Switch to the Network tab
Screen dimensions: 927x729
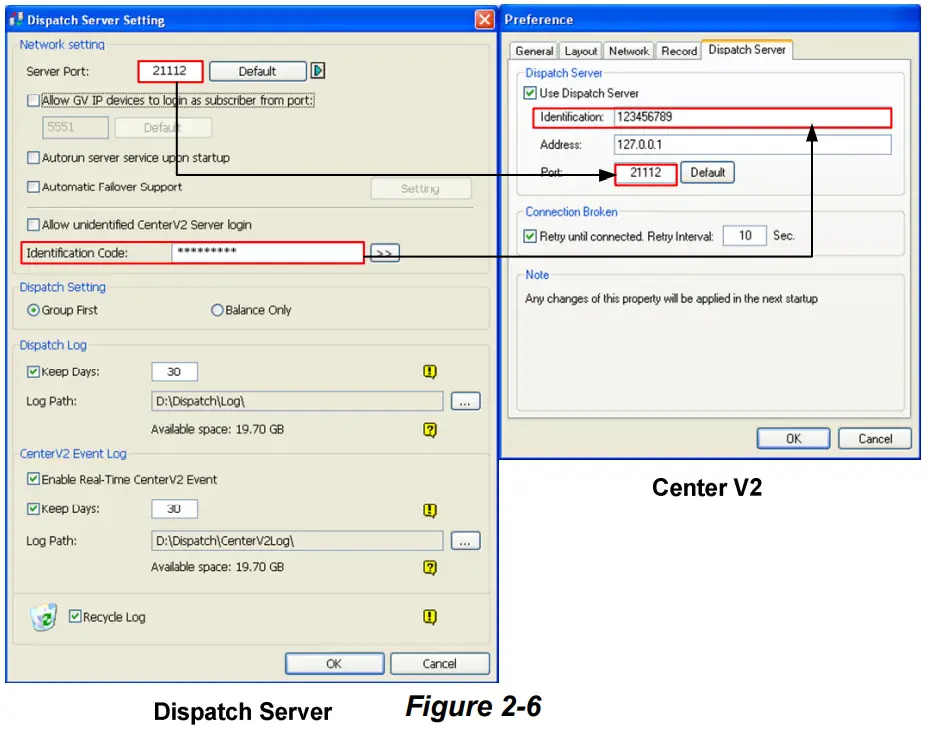pyautogui.click(x=628, y=50)
